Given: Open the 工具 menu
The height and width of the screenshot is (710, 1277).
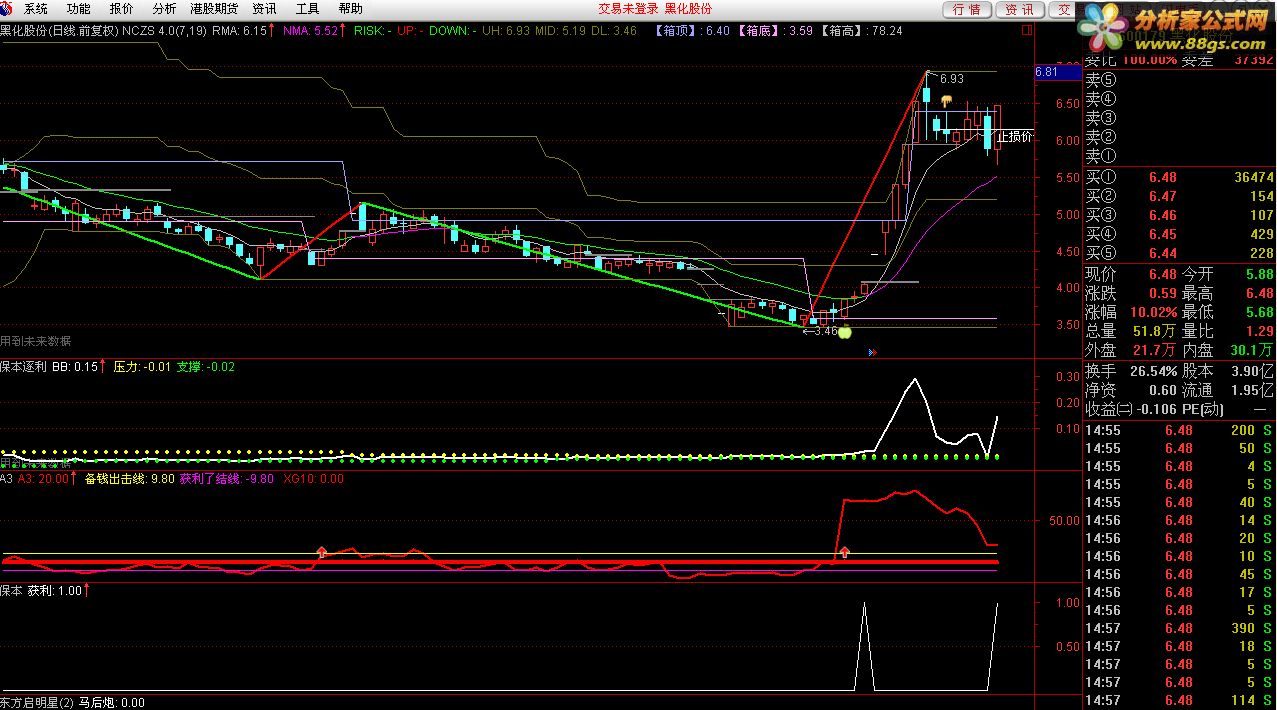Looking at the screenshot, I should 308,8.
